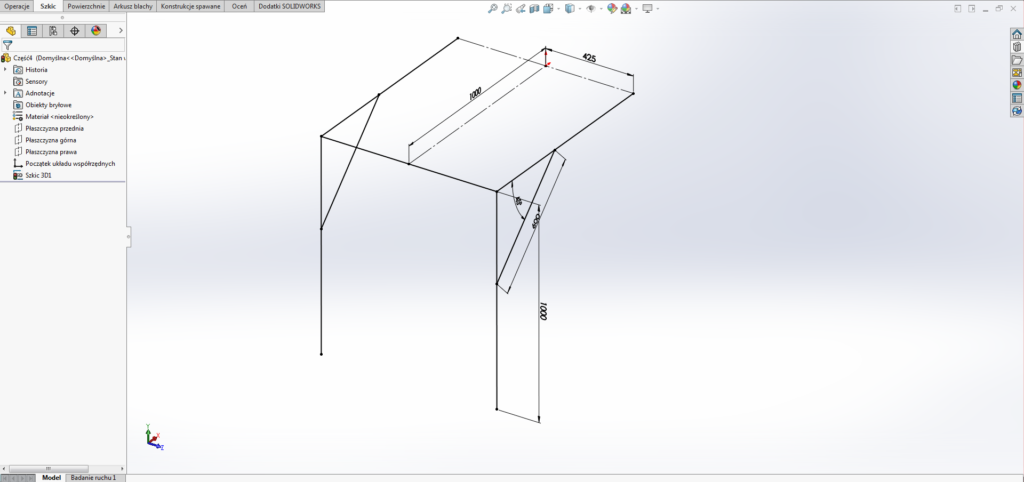The height and width of the screenshot is (482, 1024).
Task: Click the View Settings monitor icon
Action: click(x=647, y=8)
